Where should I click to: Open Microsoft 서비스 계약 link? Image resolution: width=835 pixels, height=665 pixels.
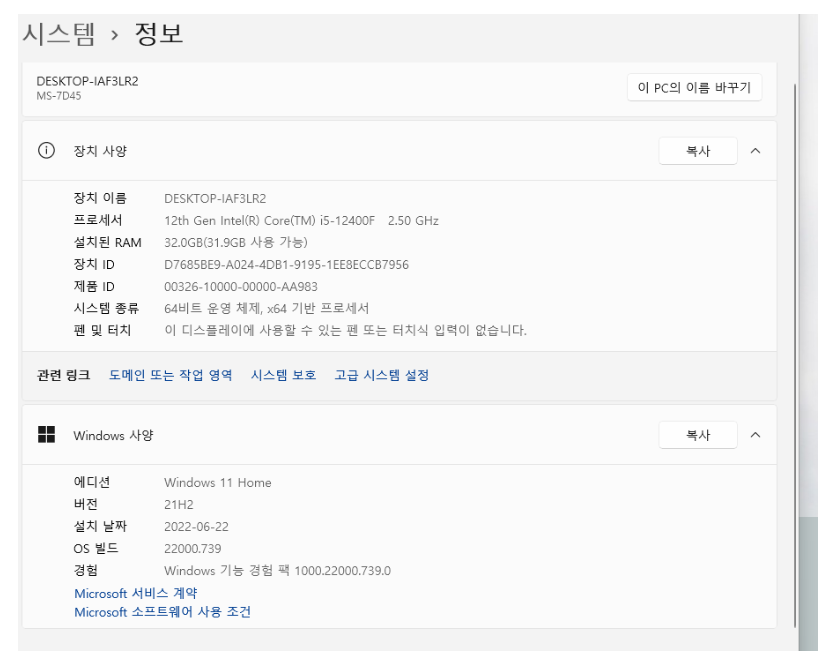click(x=136, y=593)
